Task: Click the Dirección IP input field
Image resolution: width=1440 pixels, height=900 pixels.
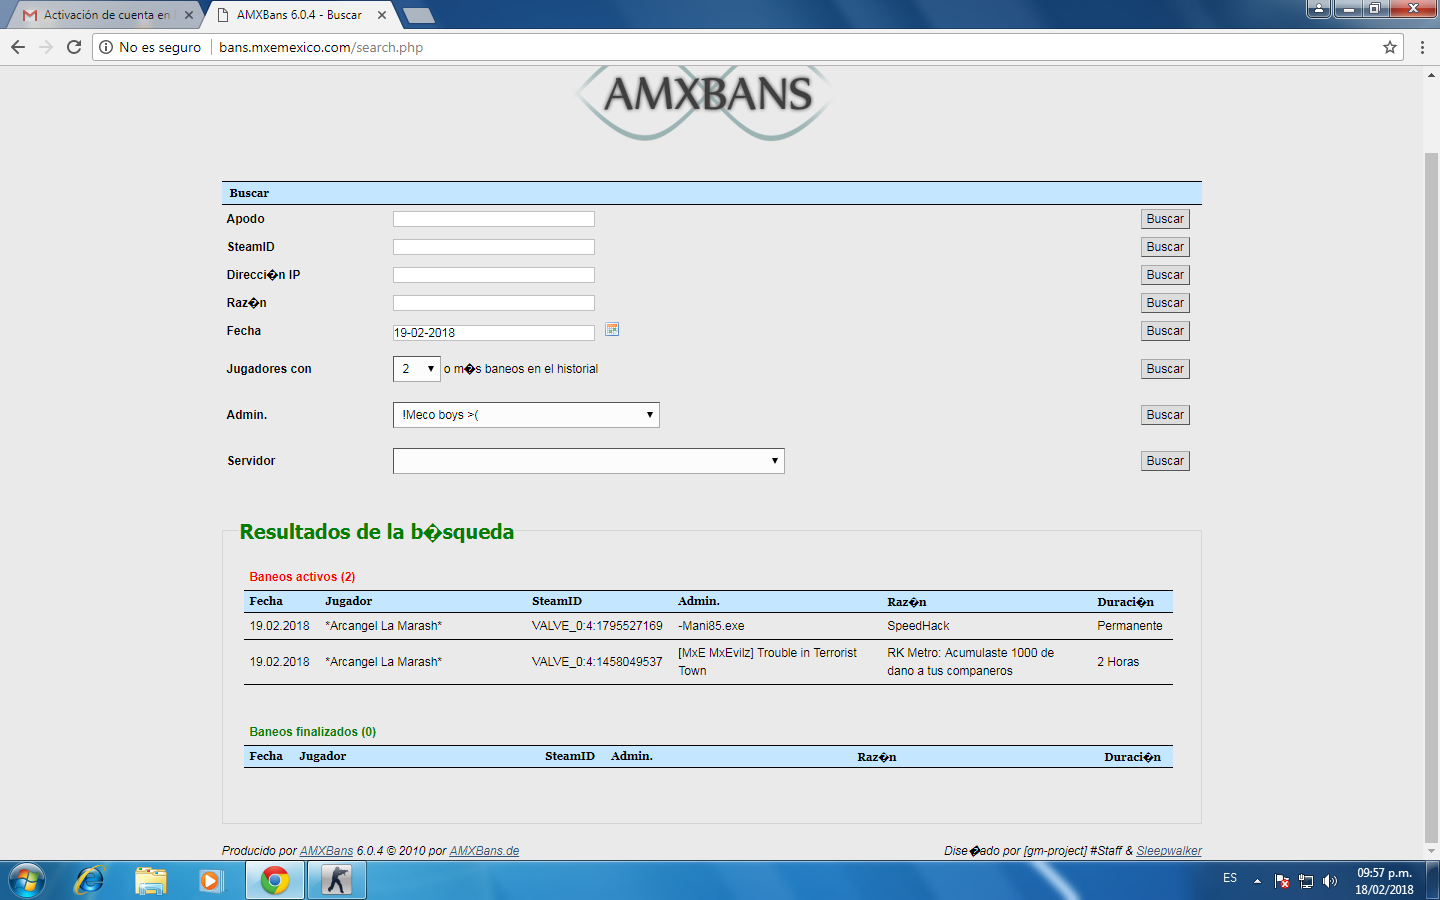Action: point(494,275)
